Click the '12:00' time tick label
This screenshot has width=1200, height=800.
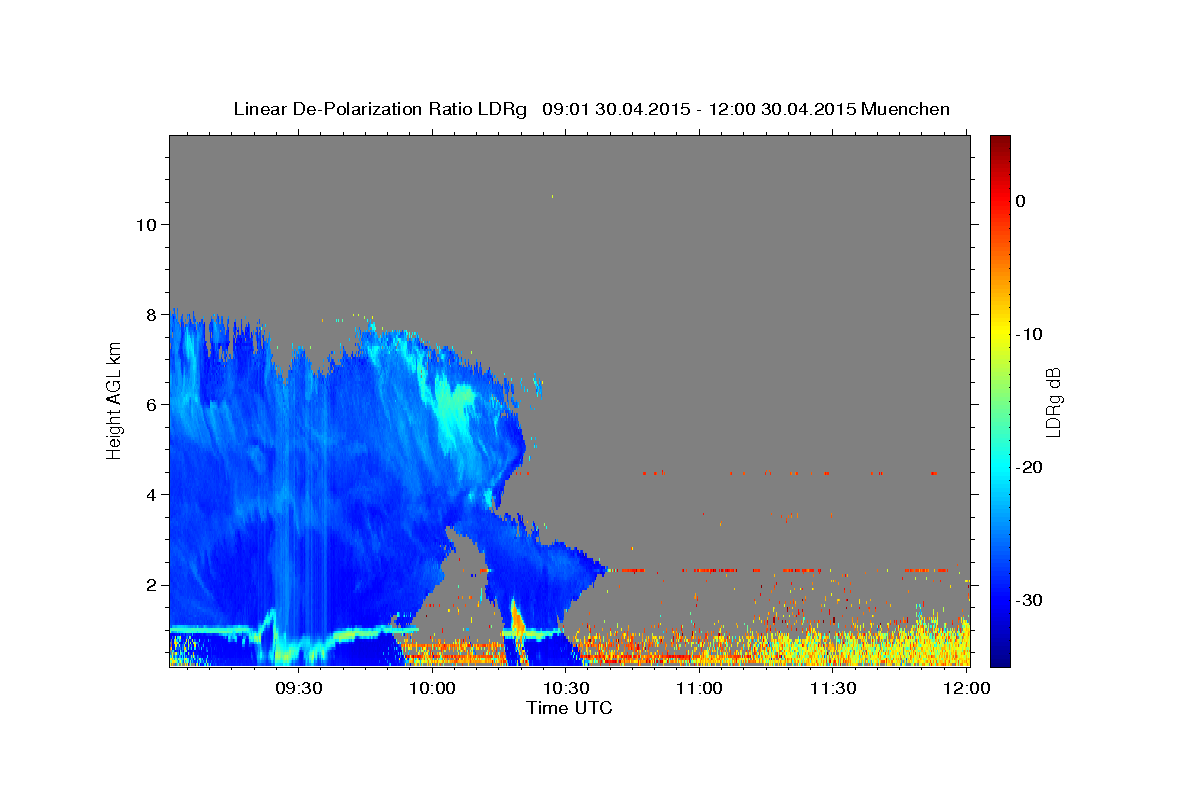click(966, 688)
